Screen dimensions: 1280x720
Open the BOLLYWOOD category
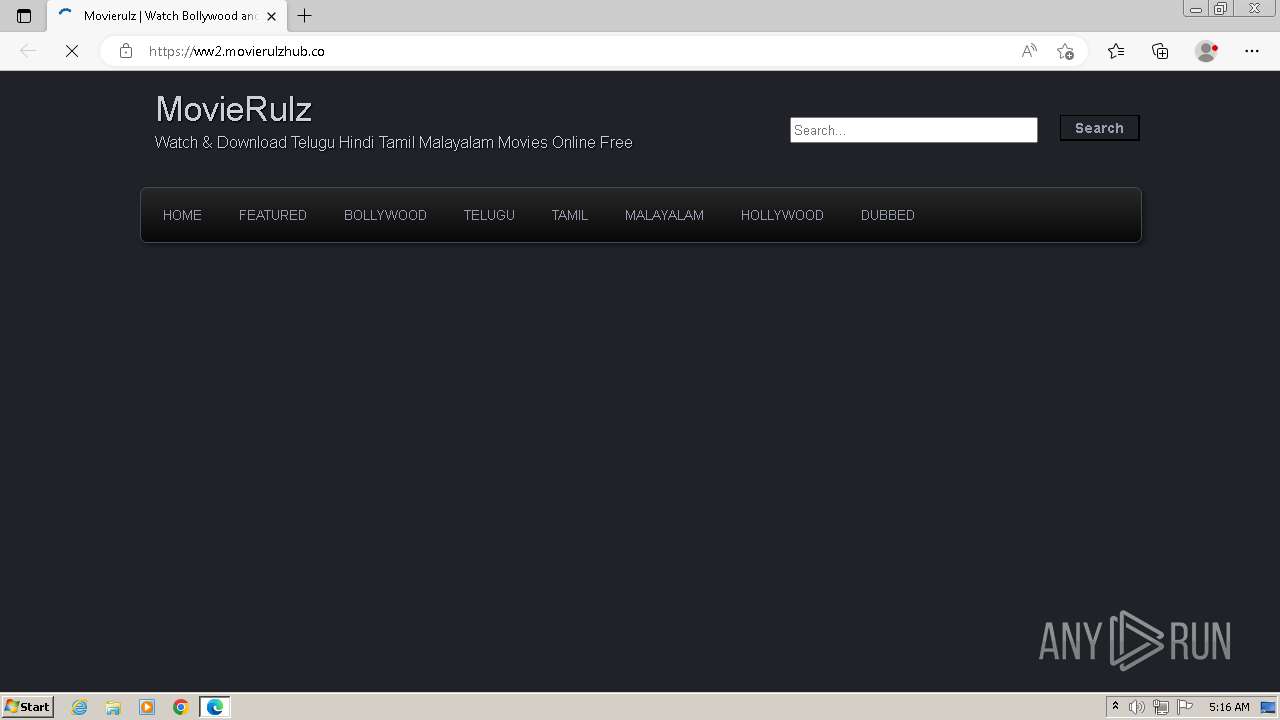385,215
